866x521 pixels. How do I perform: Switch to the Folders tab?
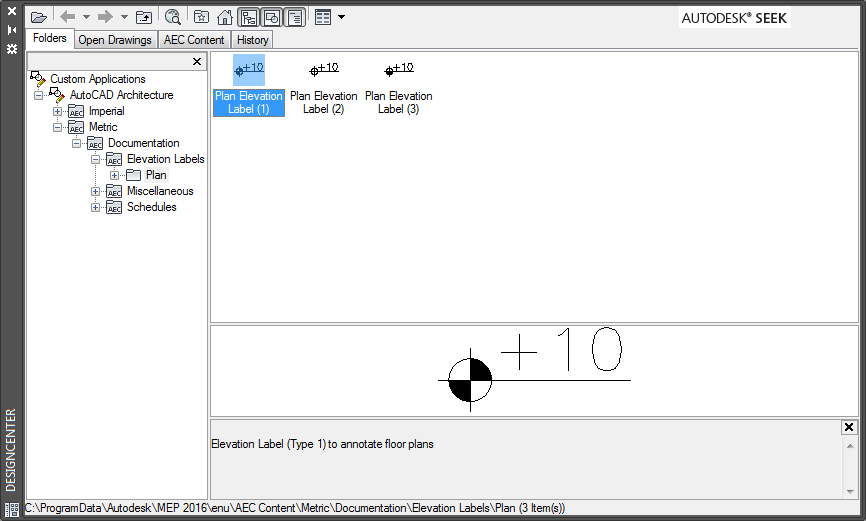(50, 38)
